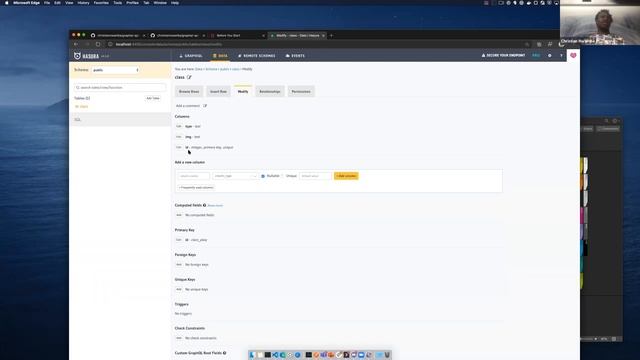
Task: Click the pink heart icon in the header
Action: tap(573, 55)
